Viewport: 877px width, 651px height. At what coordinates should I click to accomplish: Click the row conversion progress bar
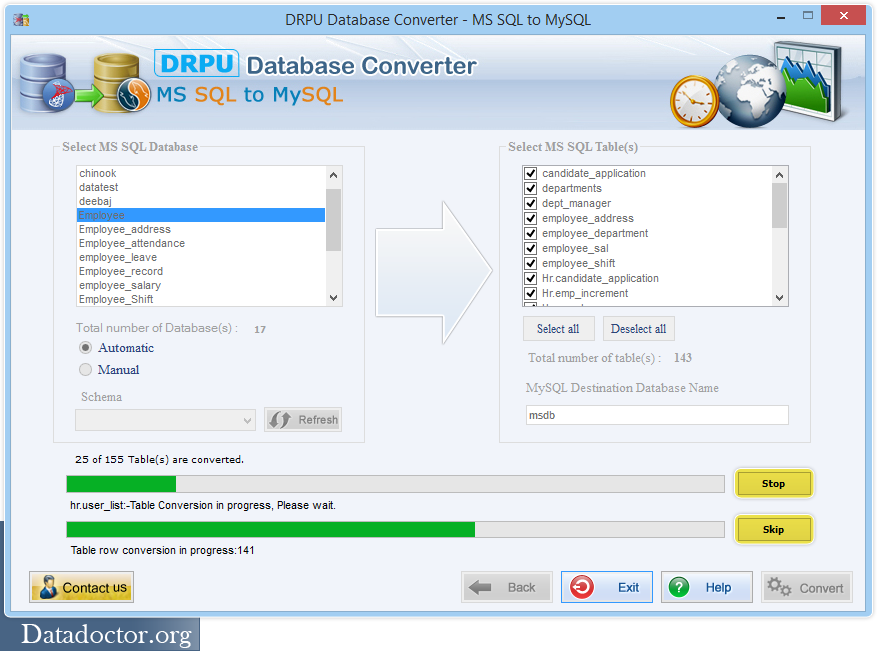395,529
